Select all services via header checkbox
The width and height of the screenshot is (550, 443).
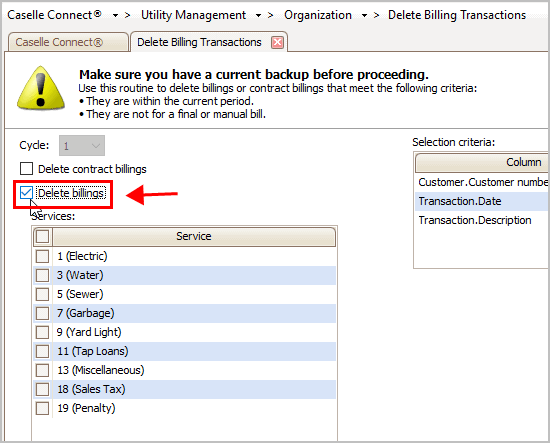pos(42,236)
